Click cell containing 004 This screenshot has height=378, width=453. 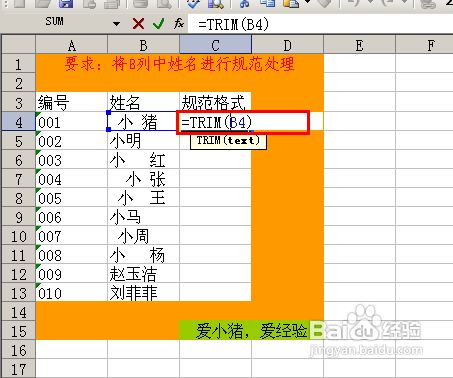(72, 178)
